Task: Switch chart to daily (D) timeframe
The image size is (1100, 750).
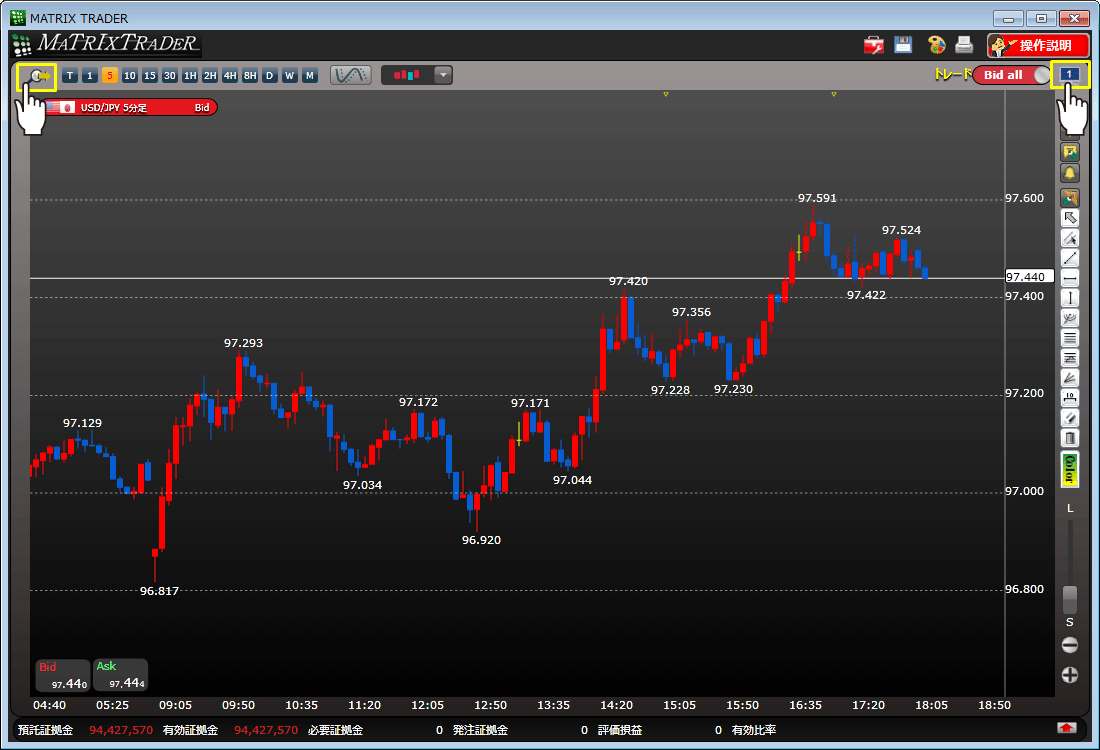Action: point(269,76)
